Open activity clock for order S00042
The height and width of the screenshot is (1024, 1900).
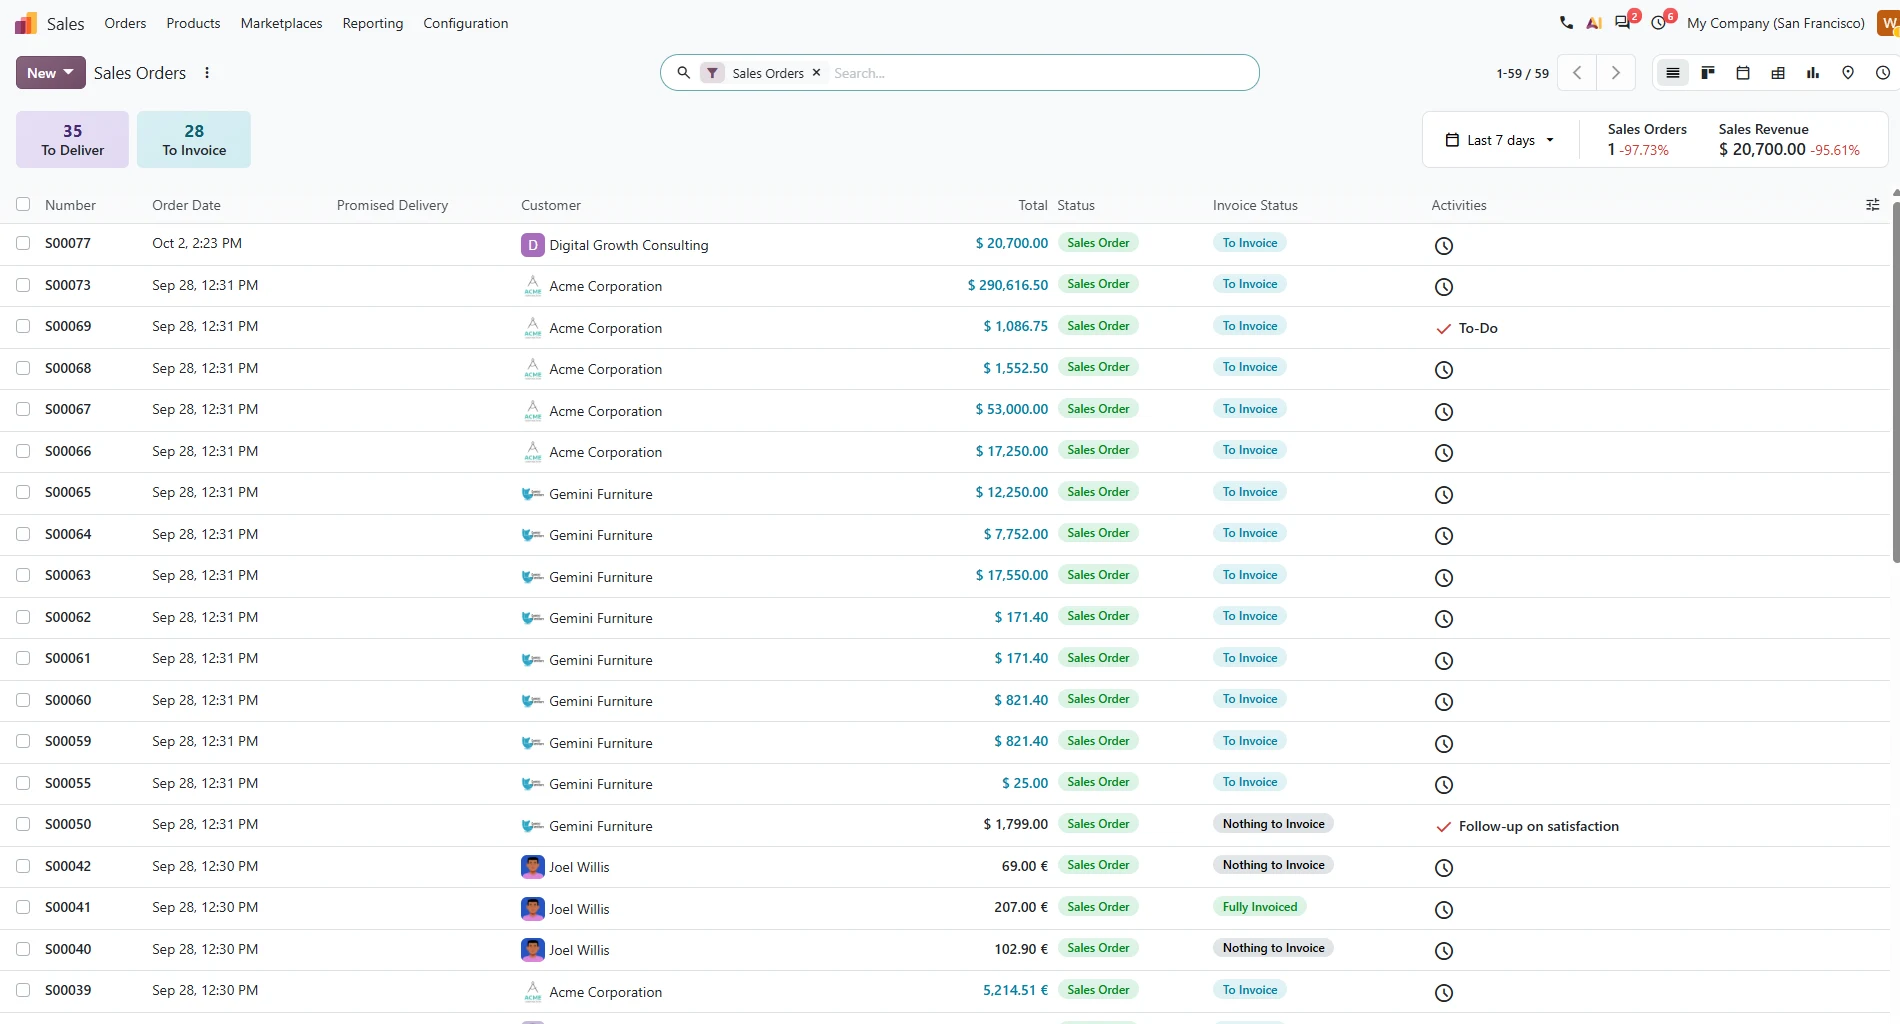[x=1444, y=868]
